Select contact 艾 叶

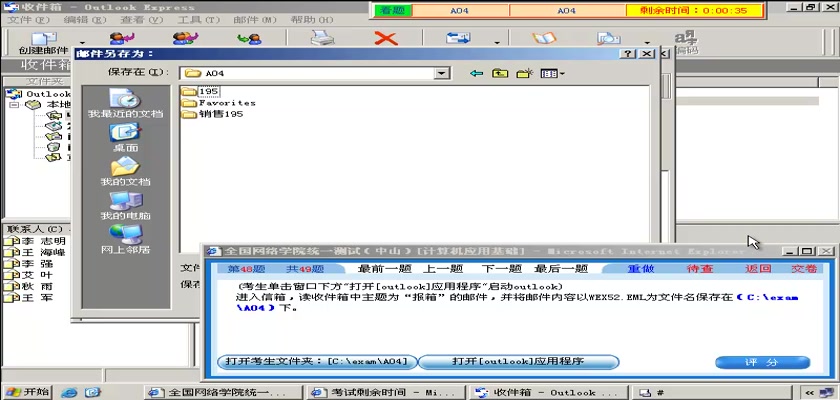[29, 275]
